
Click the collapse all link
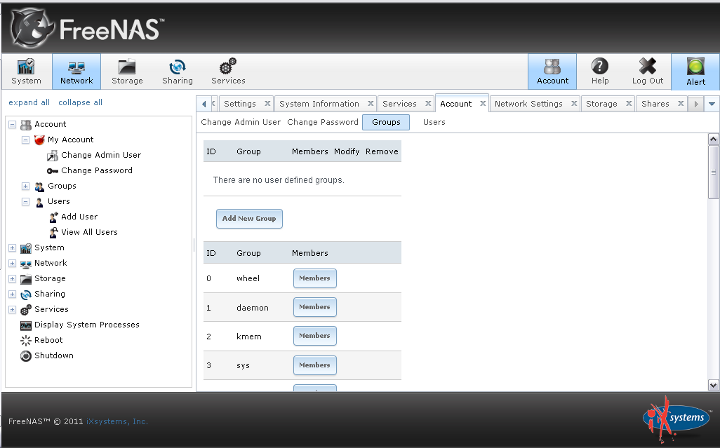coord(80,102)
